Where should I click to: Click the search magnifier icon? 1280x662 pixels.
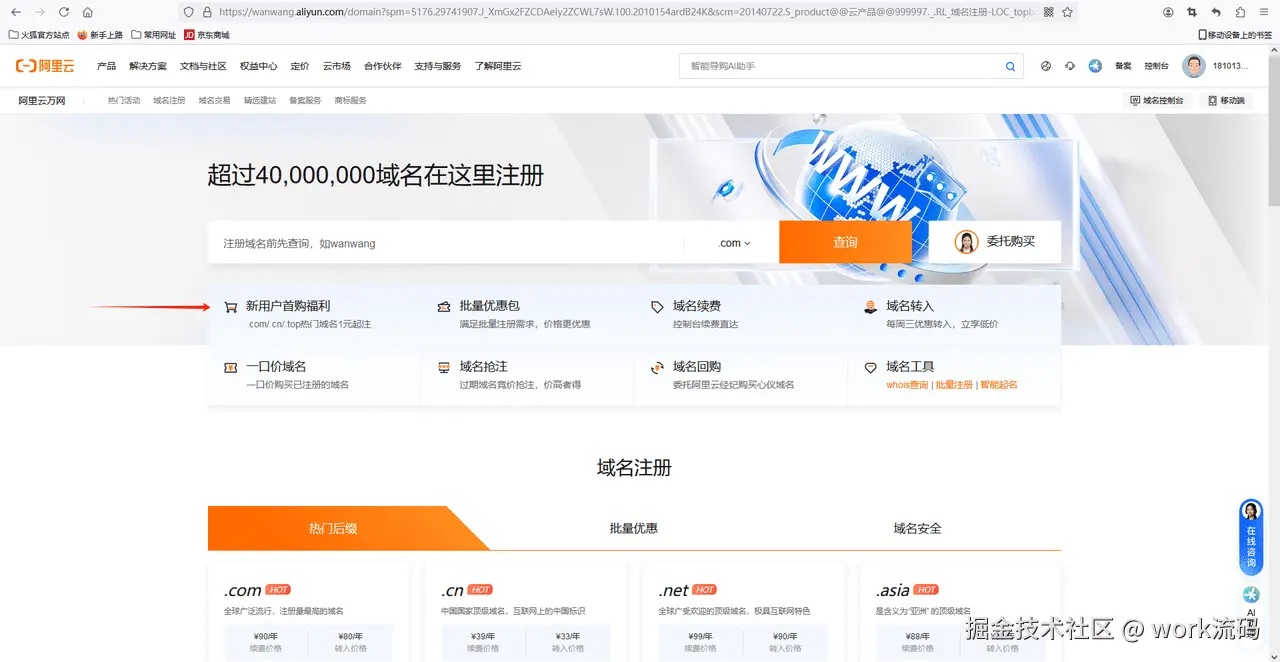coord(1010,67)
